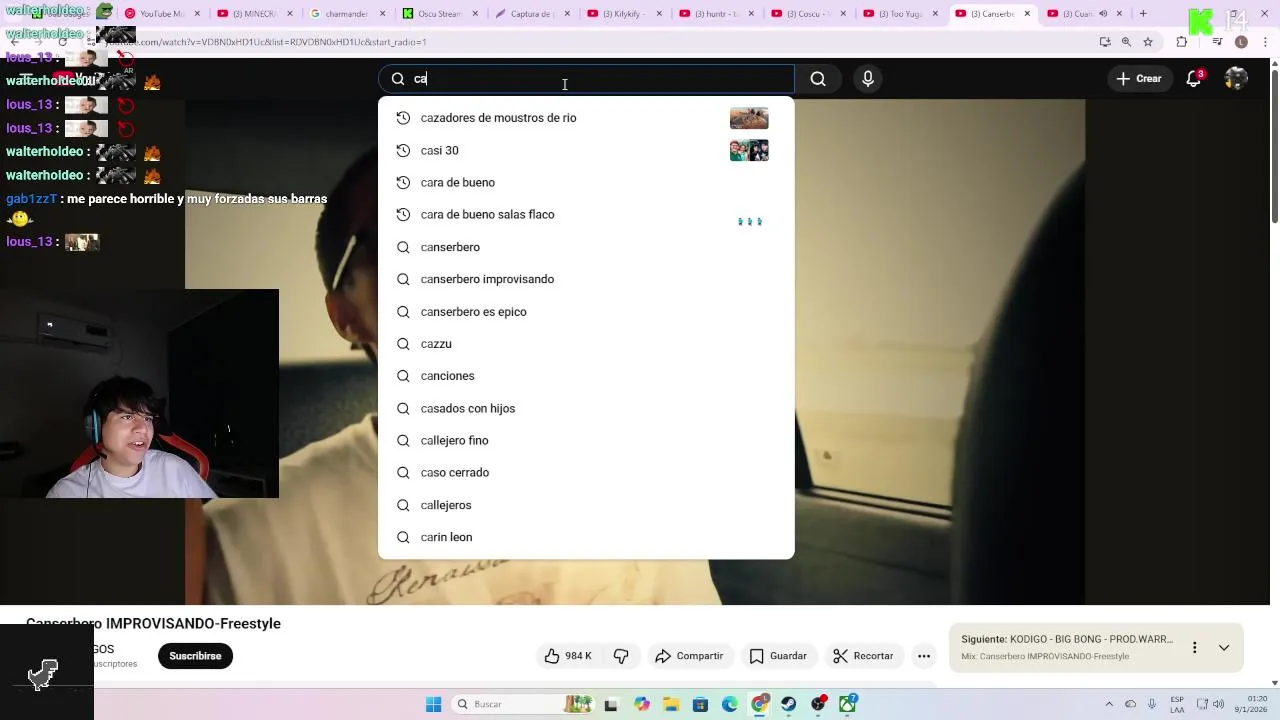Open the Windows Start menu

433,704
